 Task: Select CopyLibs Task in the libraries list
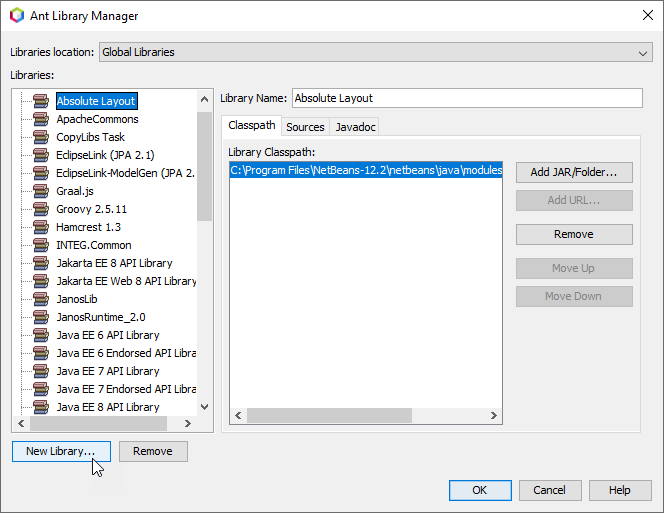pos(90,137)
